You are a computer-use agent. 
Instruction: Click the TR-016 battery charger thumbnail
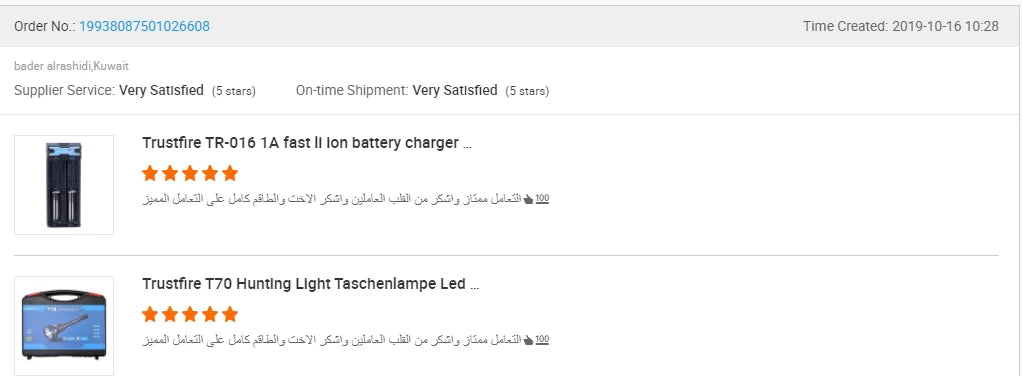(x=64, y=185)
